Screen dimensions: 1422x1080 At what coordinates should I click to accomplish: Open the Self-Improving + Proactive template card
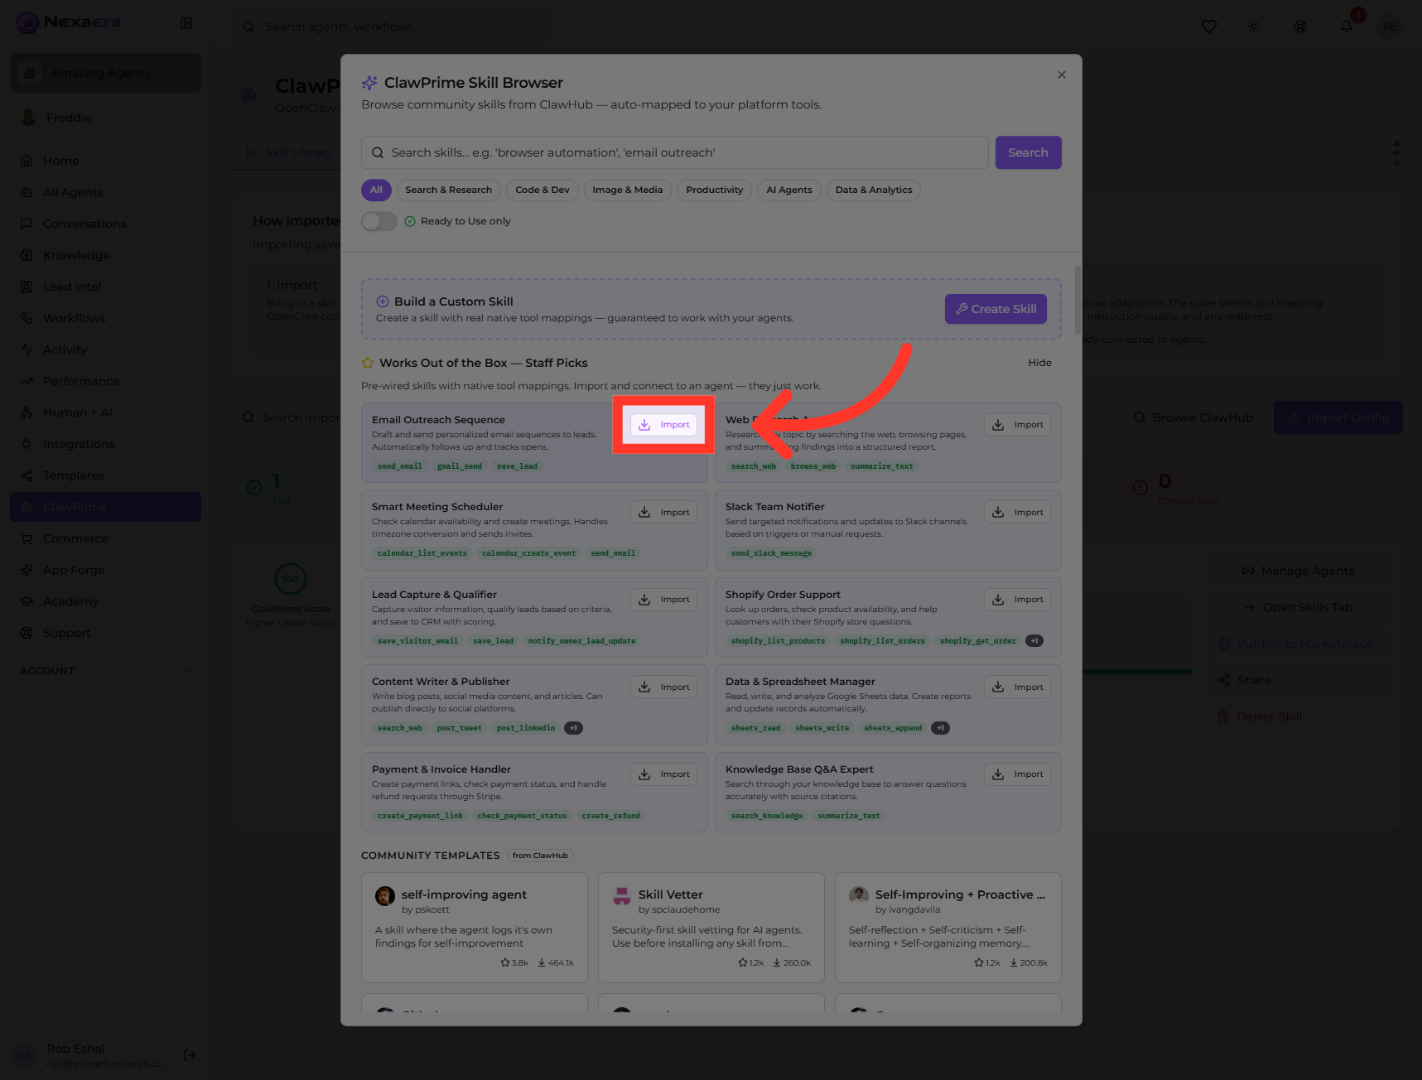click(x=948, y=927)
